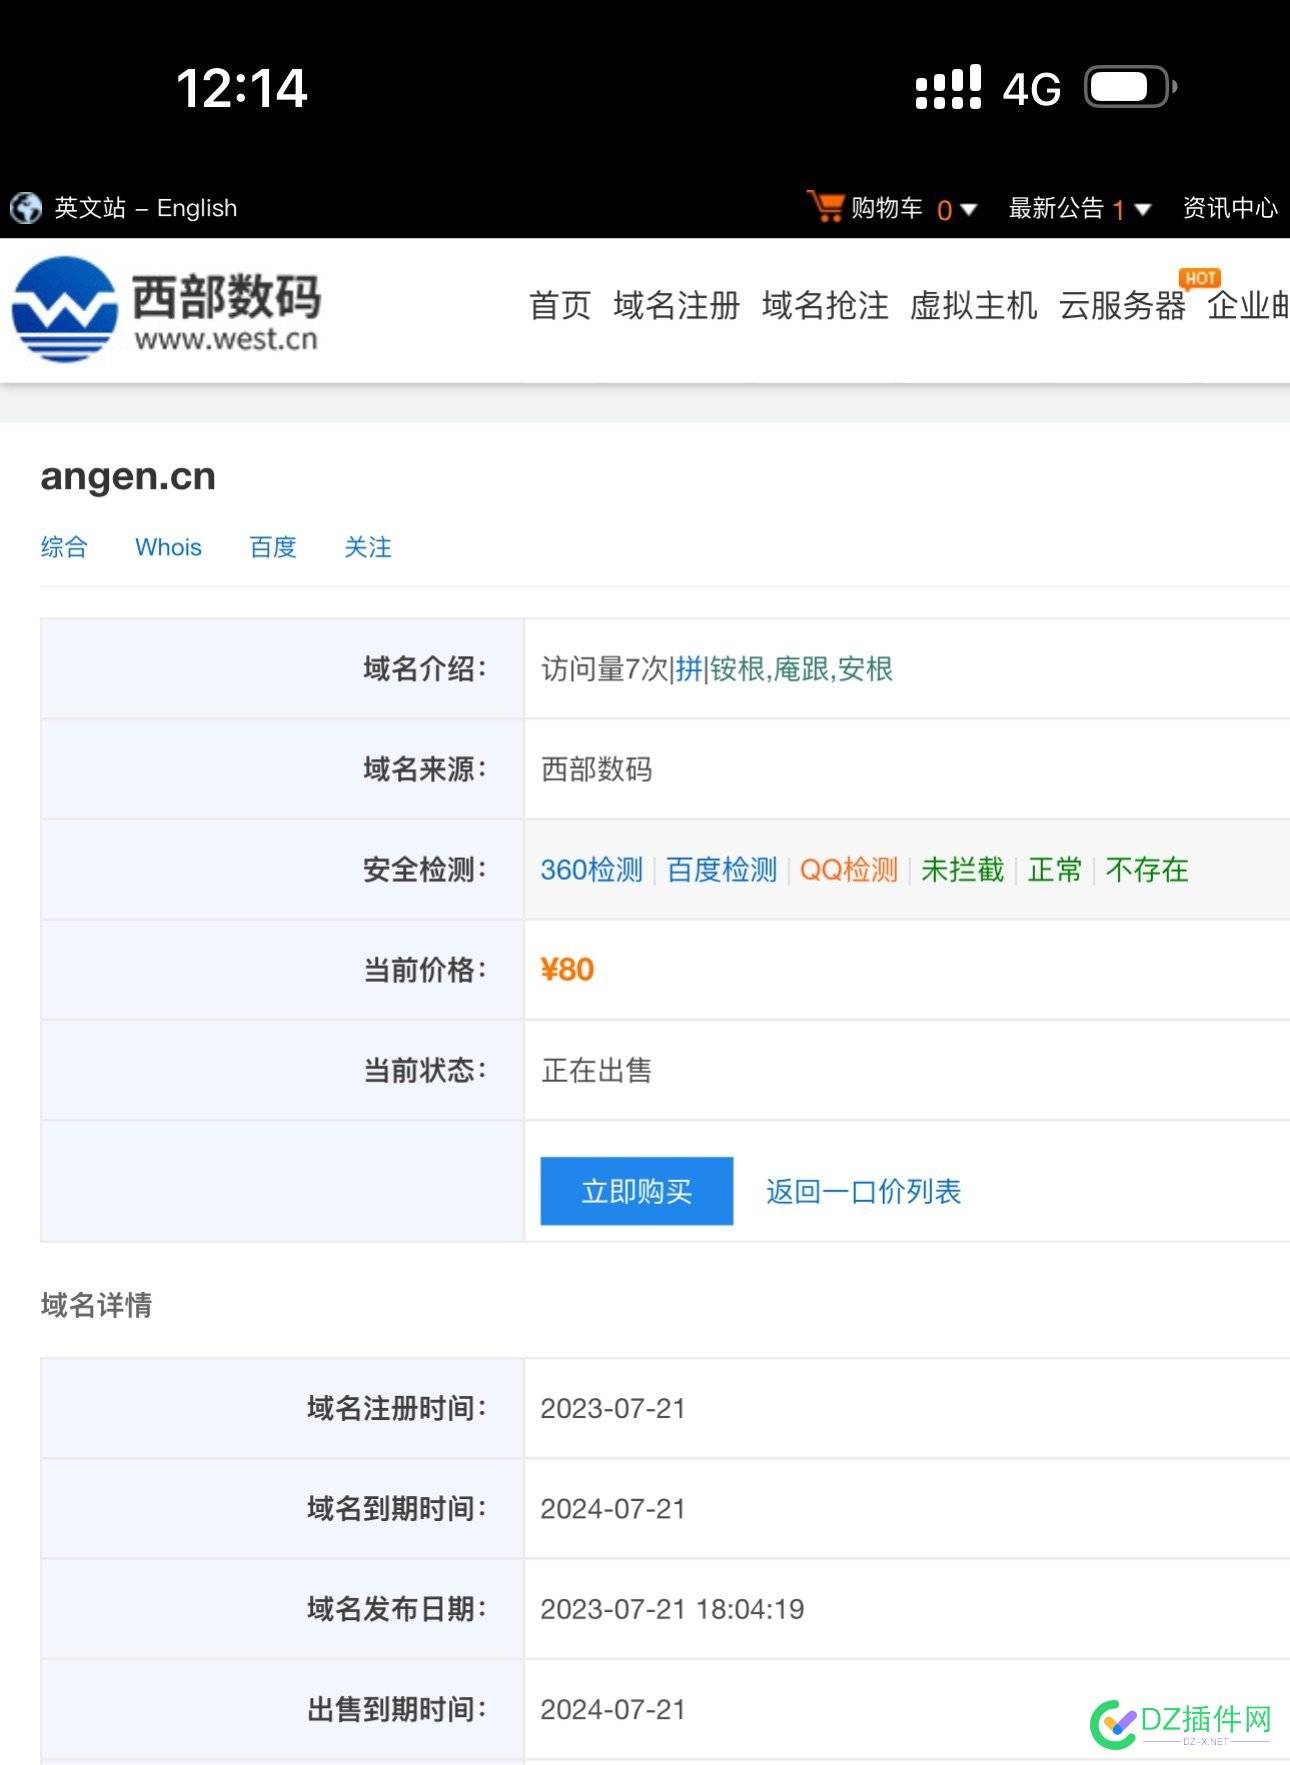Open the 虚拟主机 menu item

[x=973, y=305]
